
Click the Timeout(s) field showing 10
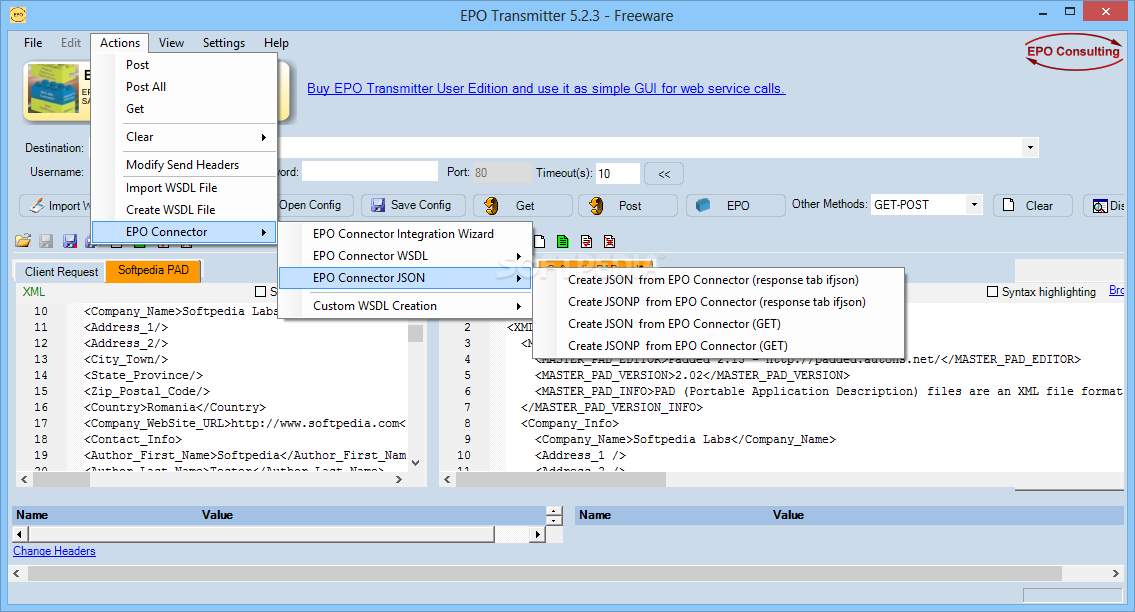617,173
